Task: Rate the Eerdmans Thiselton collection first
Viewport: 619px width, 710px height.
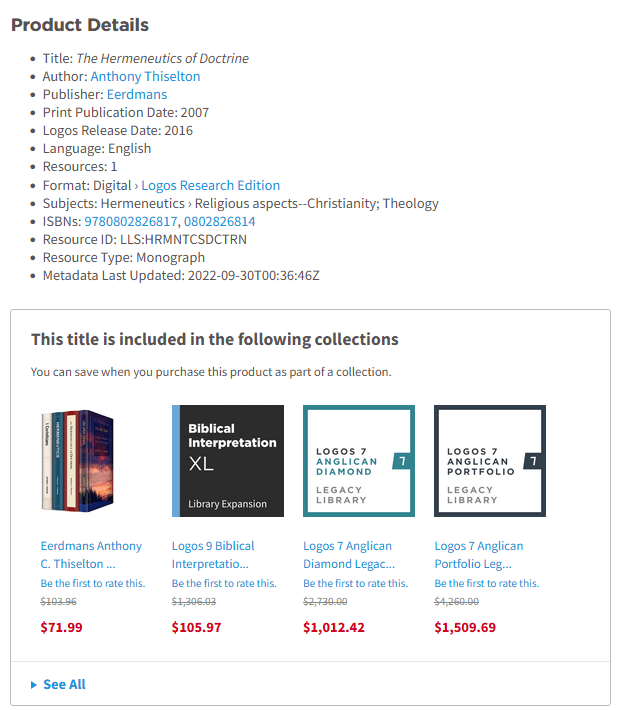Action: pyautogui.click(x=93, y=583)
